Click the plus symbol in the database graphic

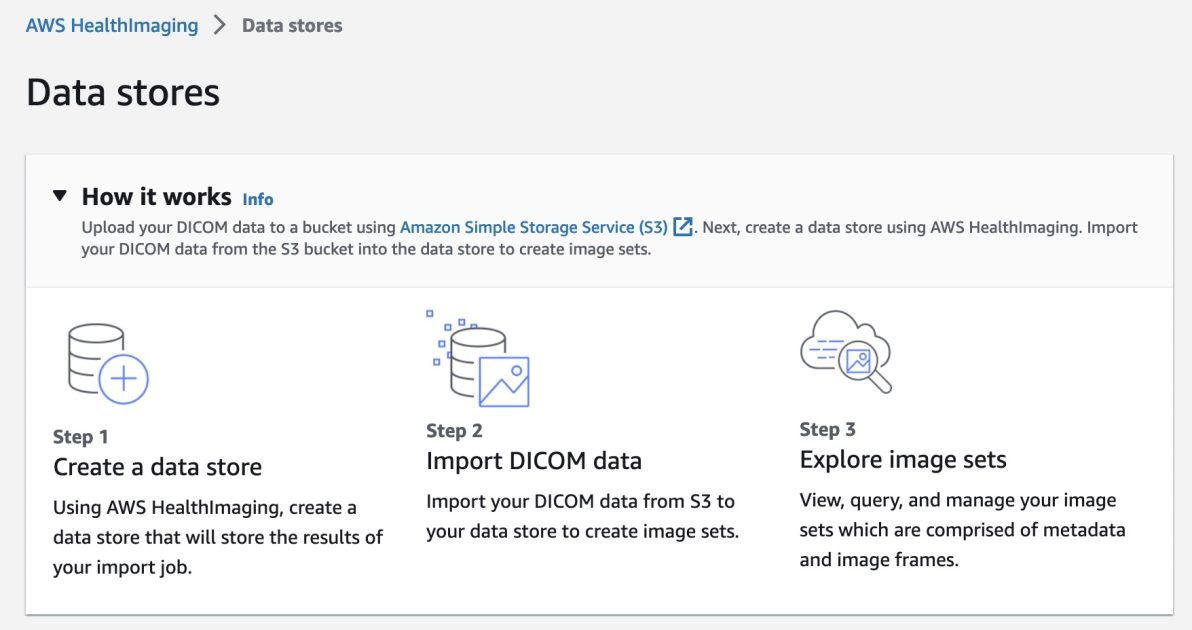click(122, 381)
